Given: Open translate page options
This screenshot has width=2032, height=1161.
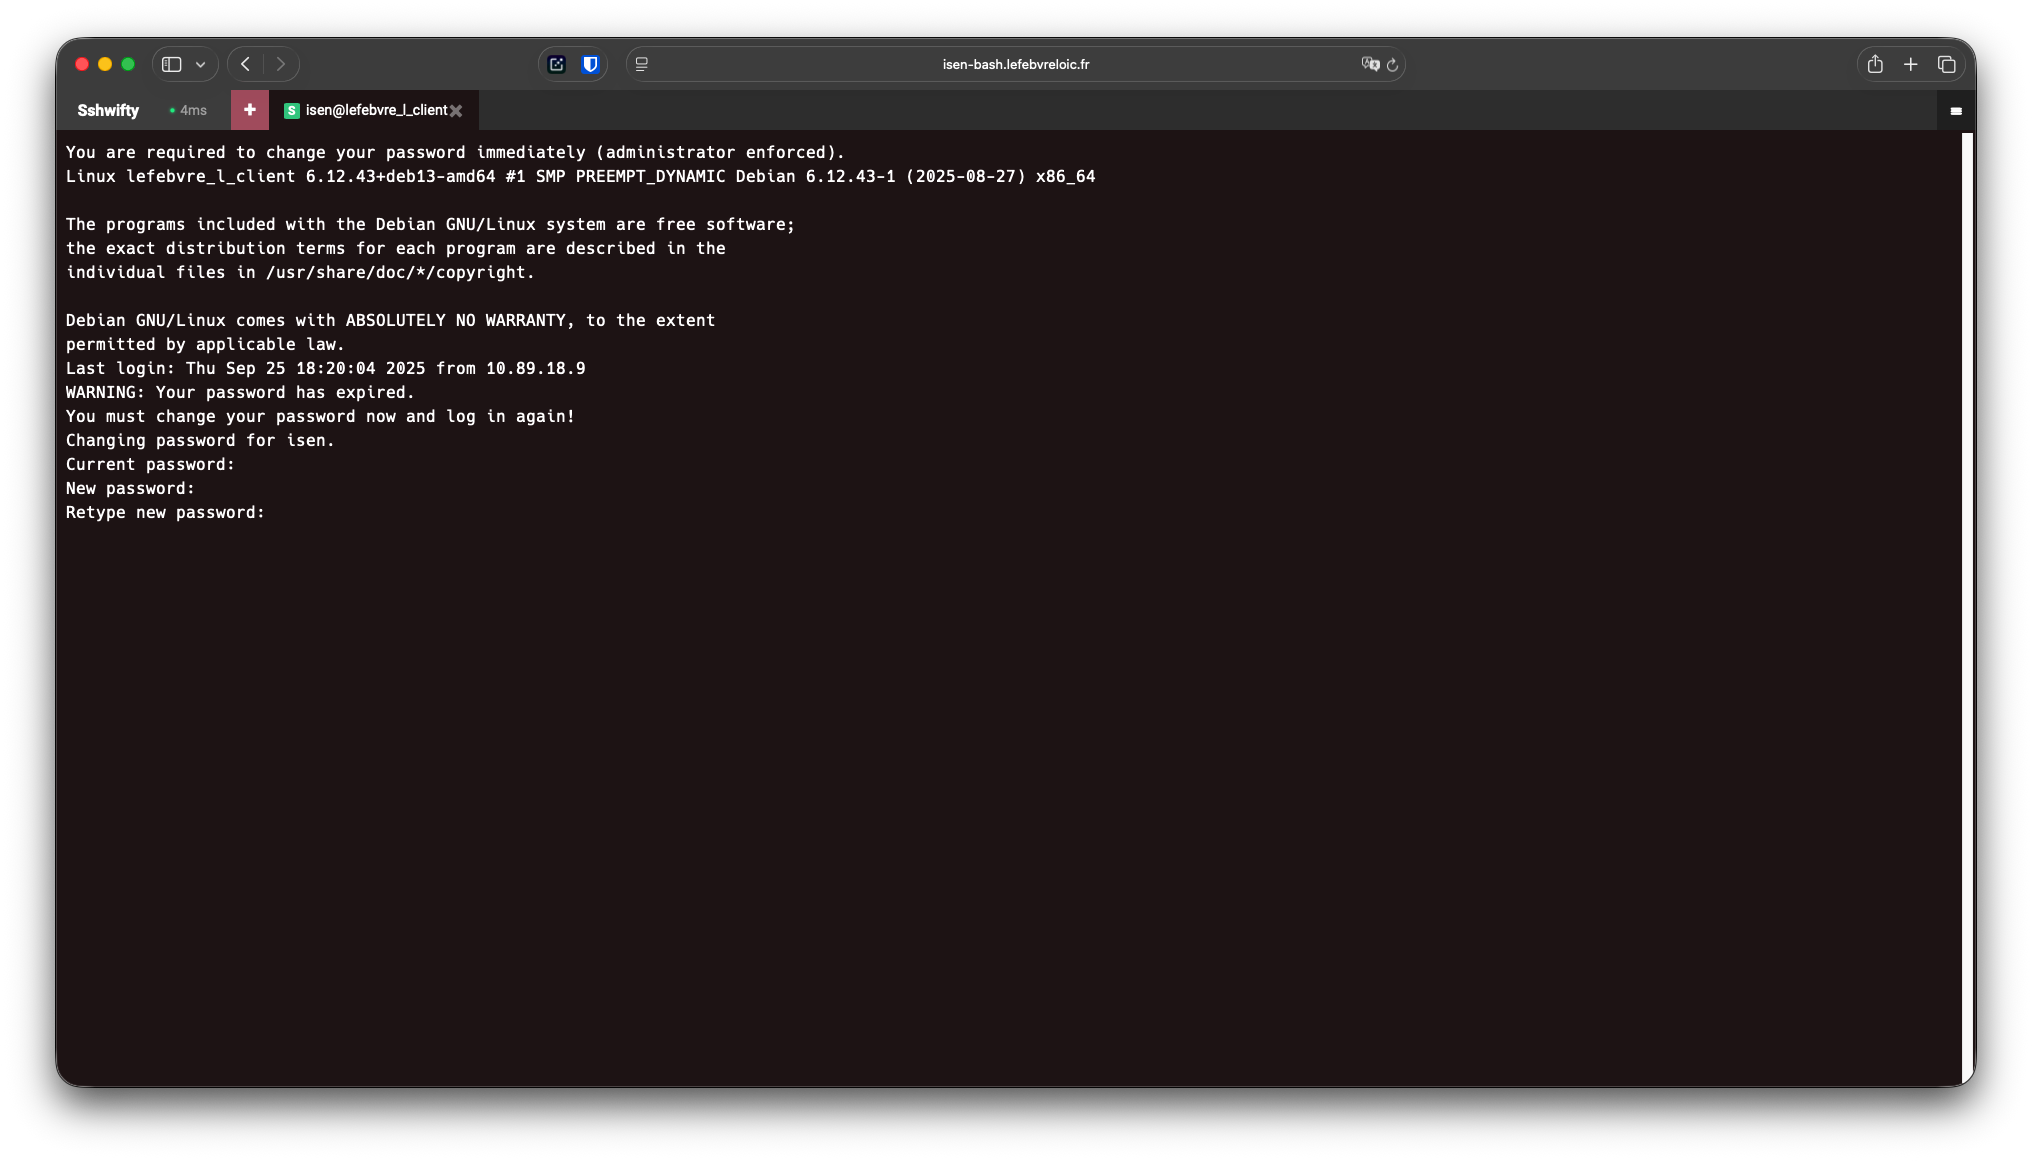Looking at the screenshot, I should [1370, 64].
